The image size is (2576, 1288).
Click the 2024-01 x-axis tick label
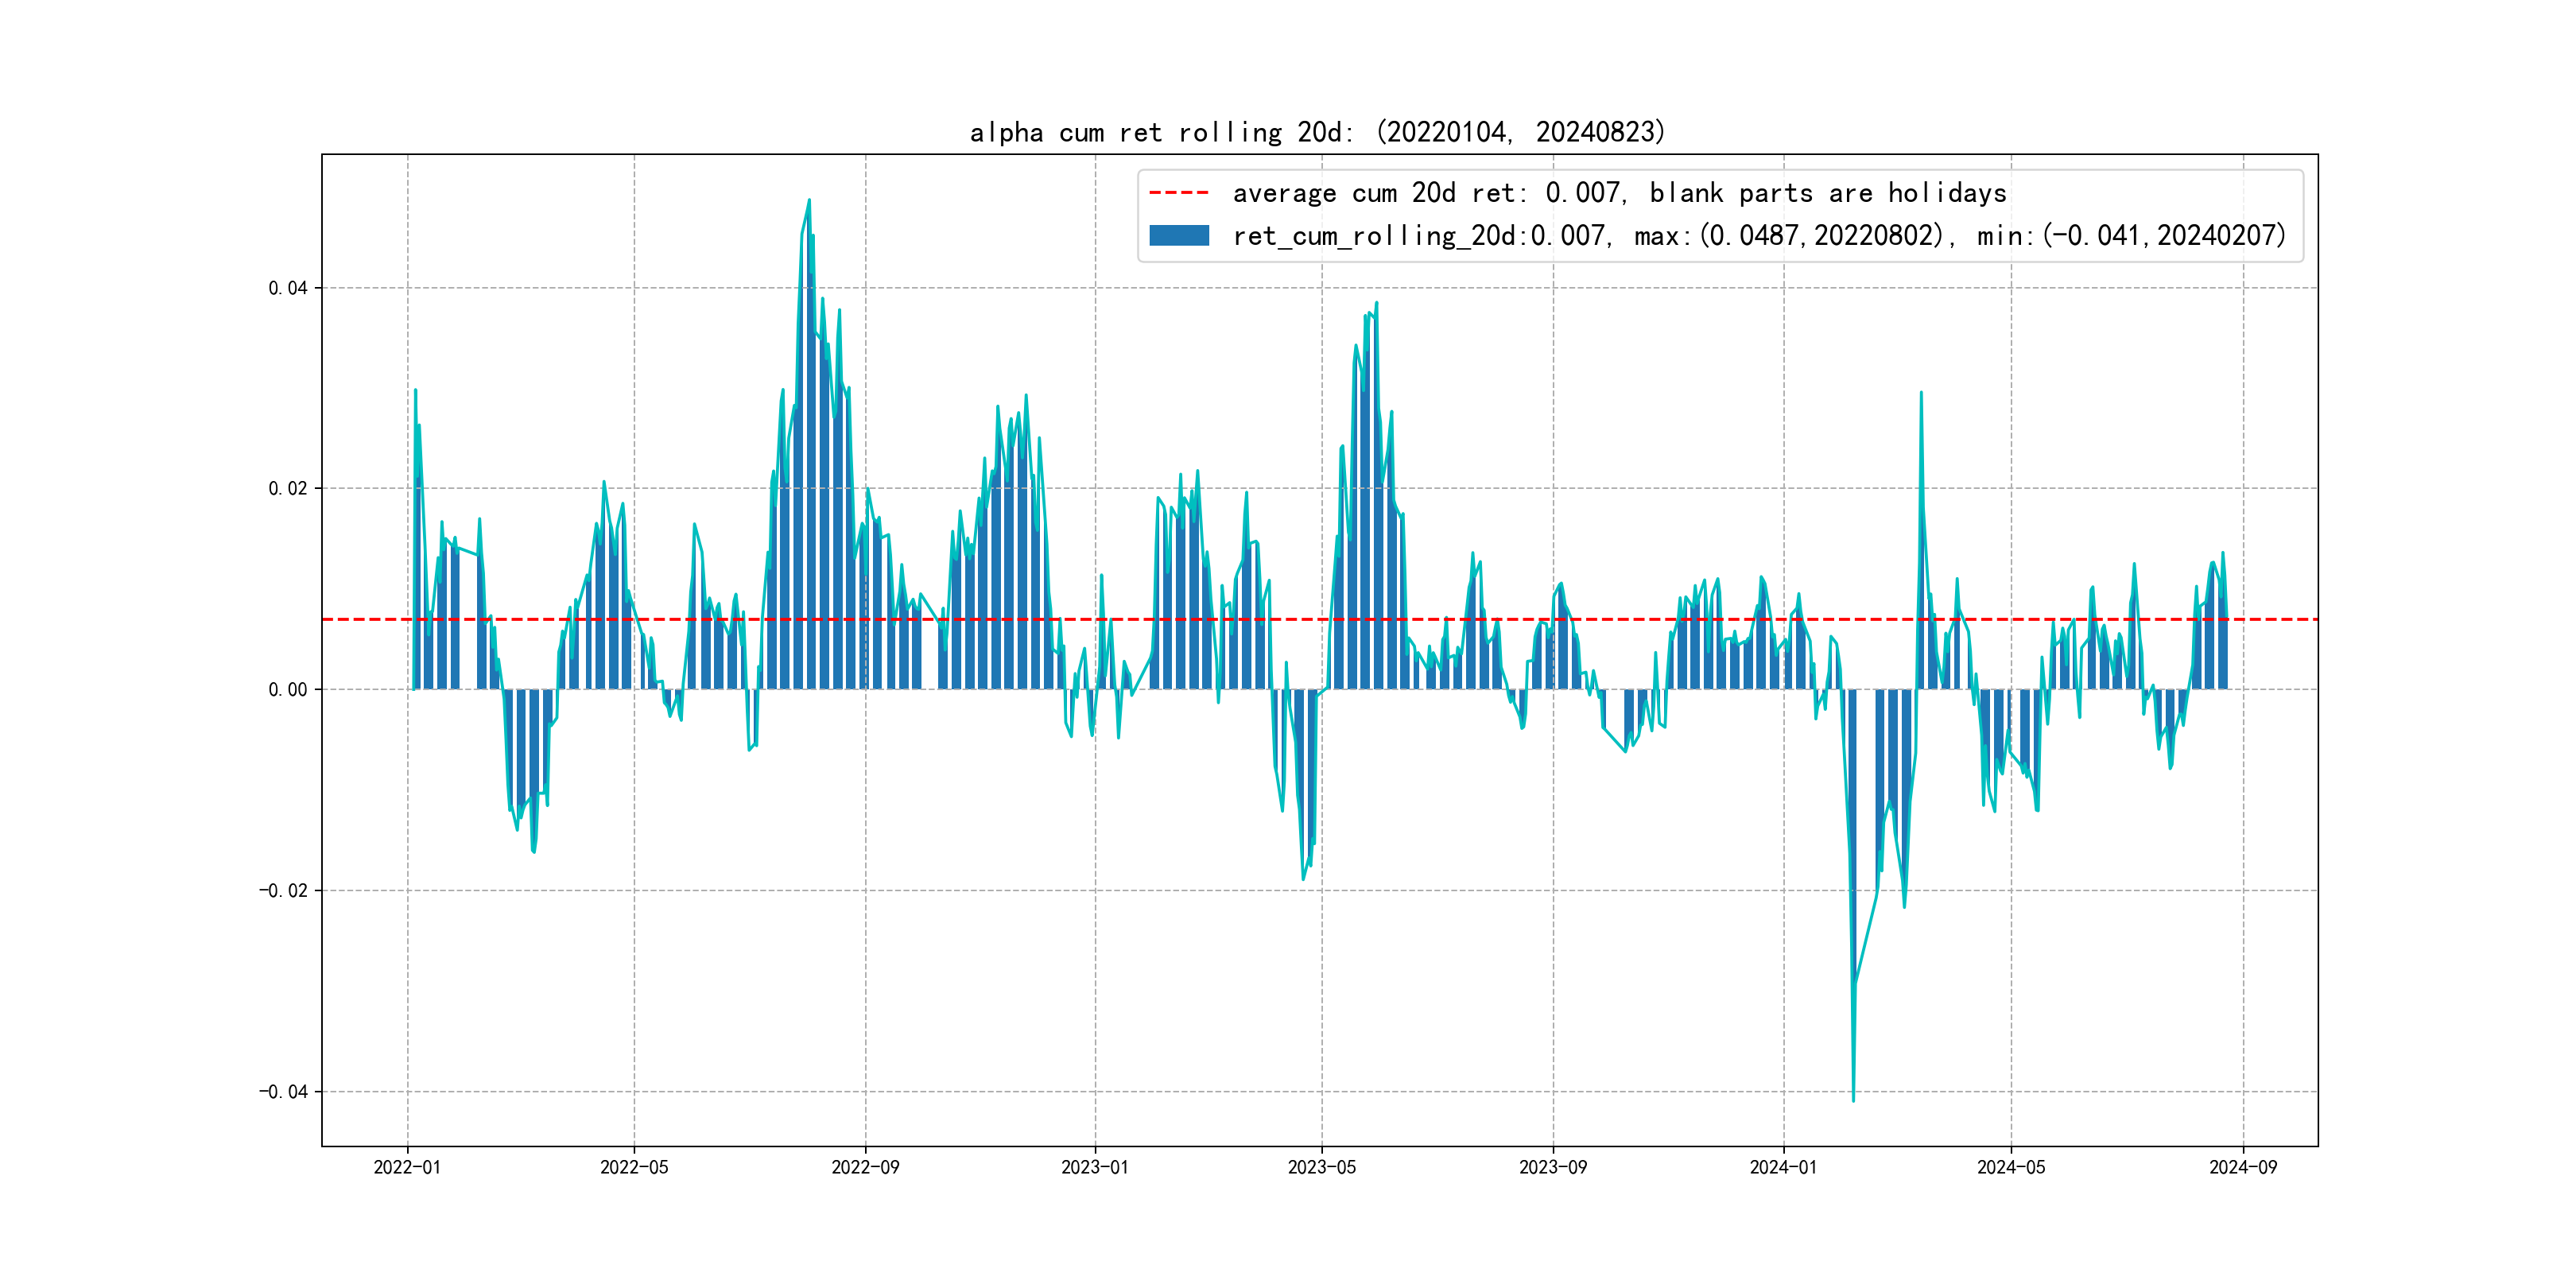tap(1783, 1167)
